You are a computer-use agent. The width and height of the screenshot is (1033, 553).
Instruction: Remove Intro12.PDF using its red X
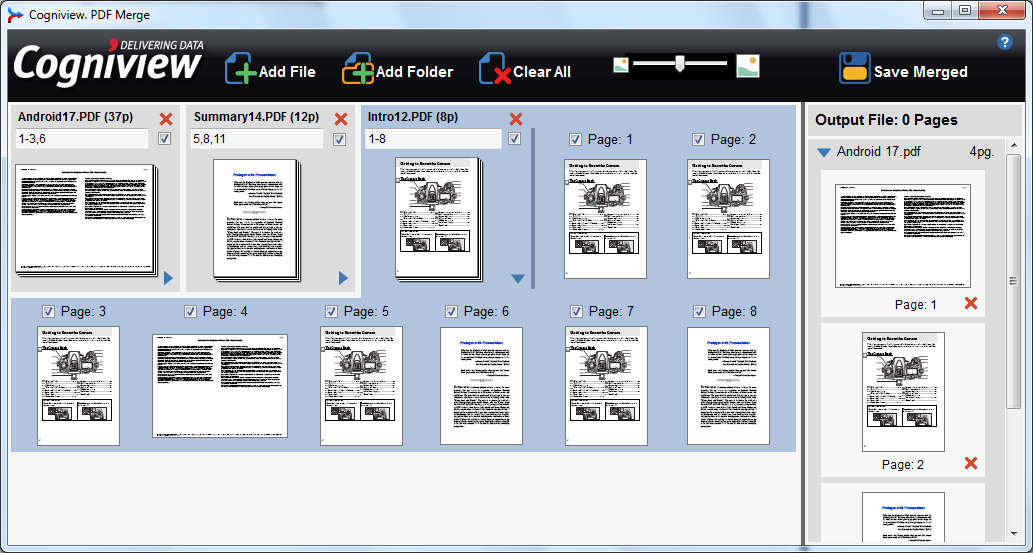pos(516,119)
